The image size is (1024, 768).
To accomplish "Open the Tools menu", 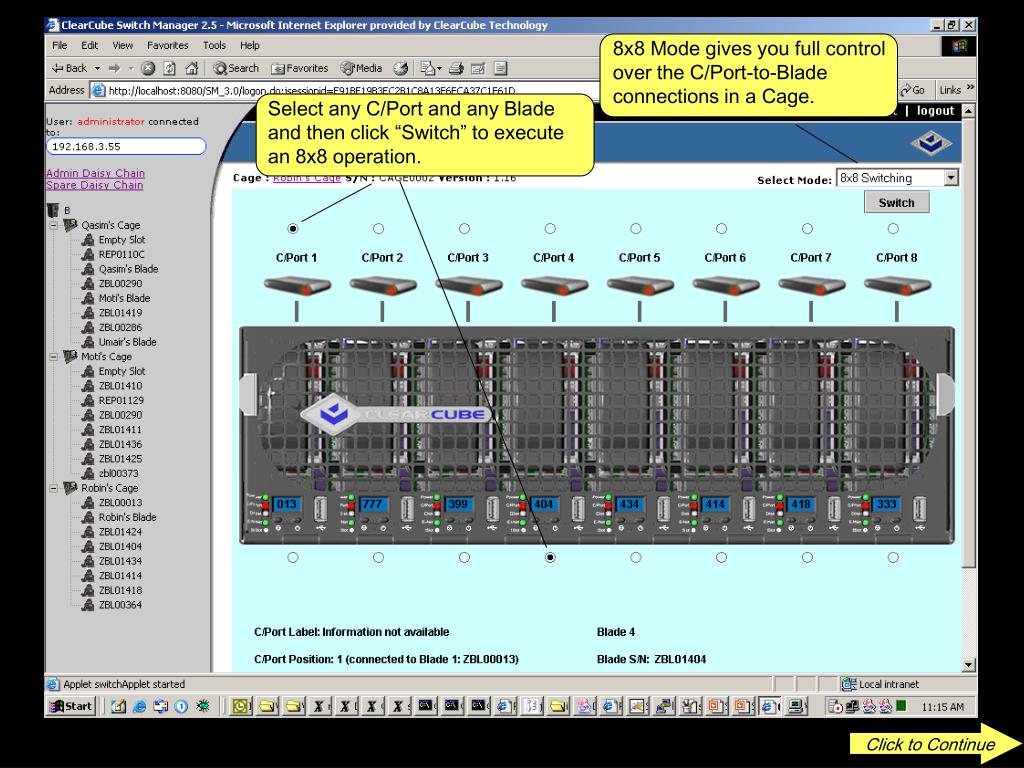I will click(x=214, y=45).
